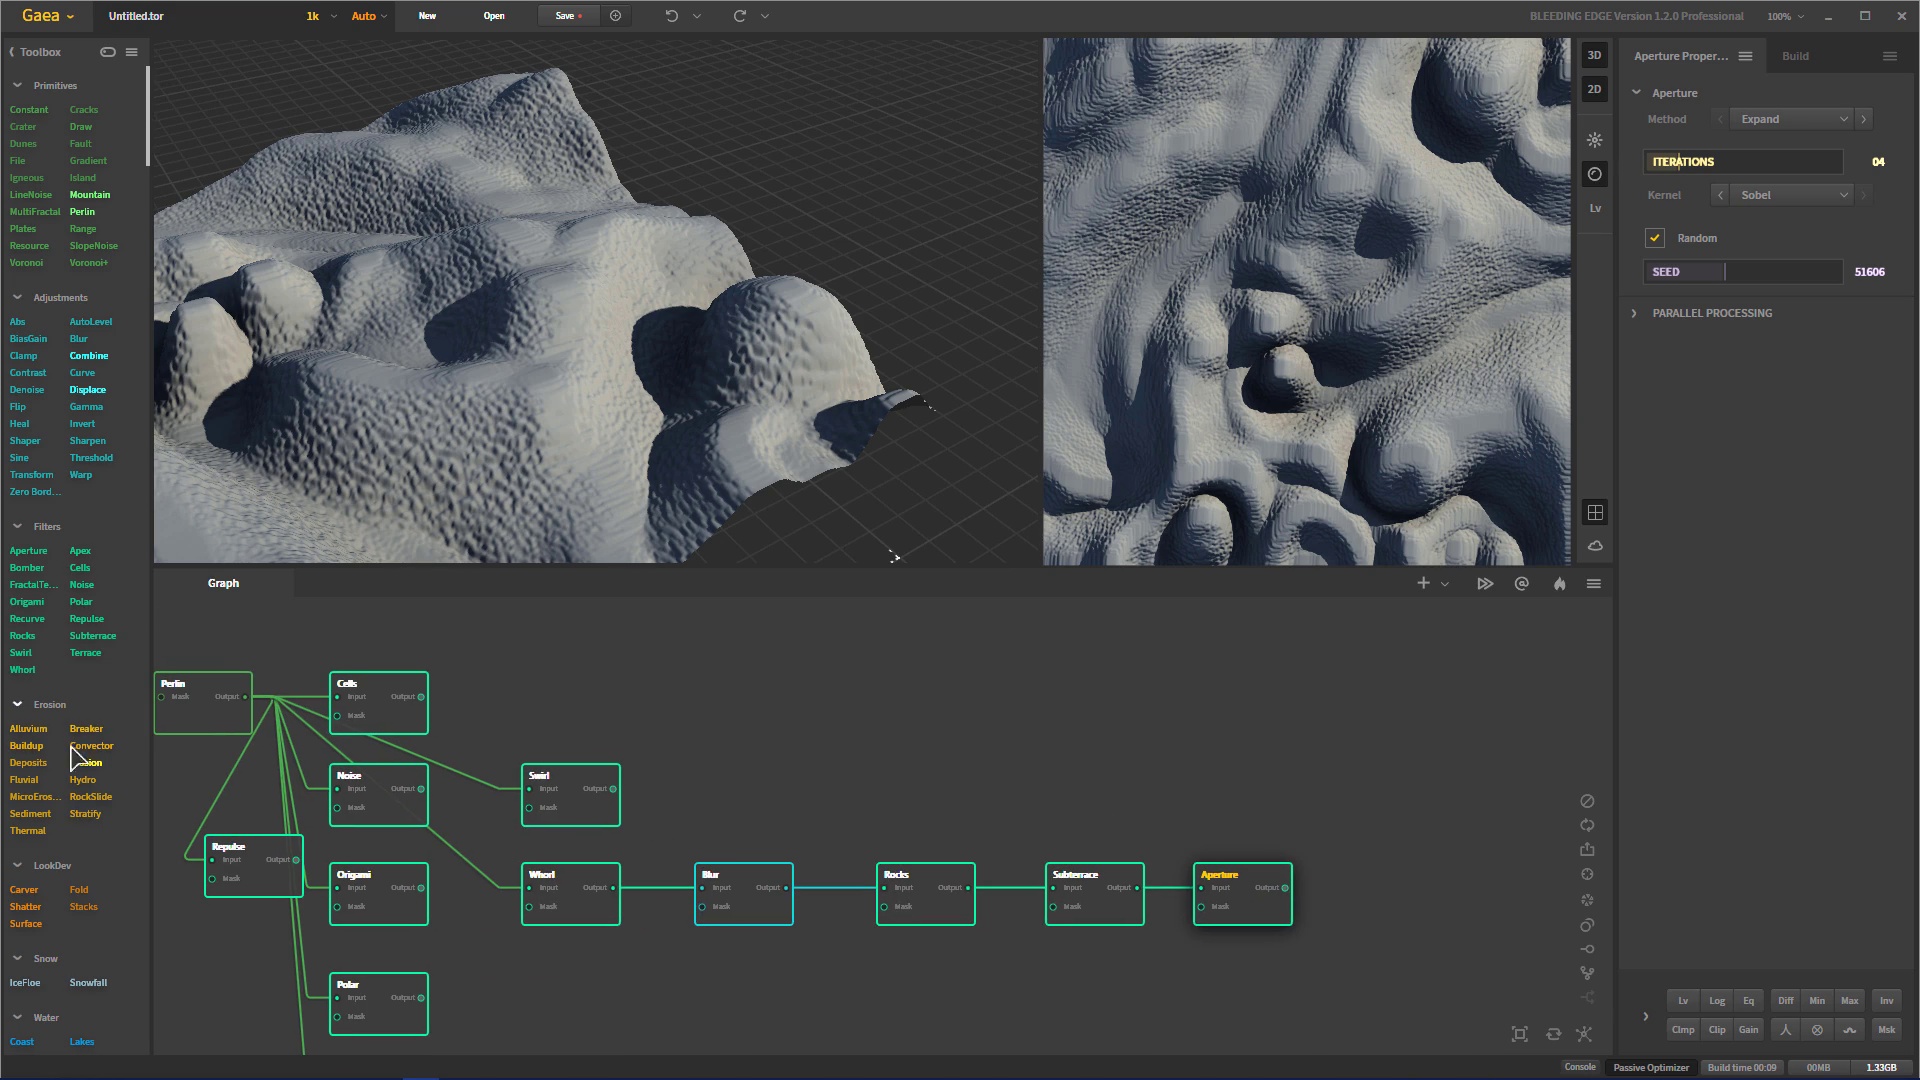Open redo history dropdown
This screenshot has height=1080, width=1920.
(765, 16)
